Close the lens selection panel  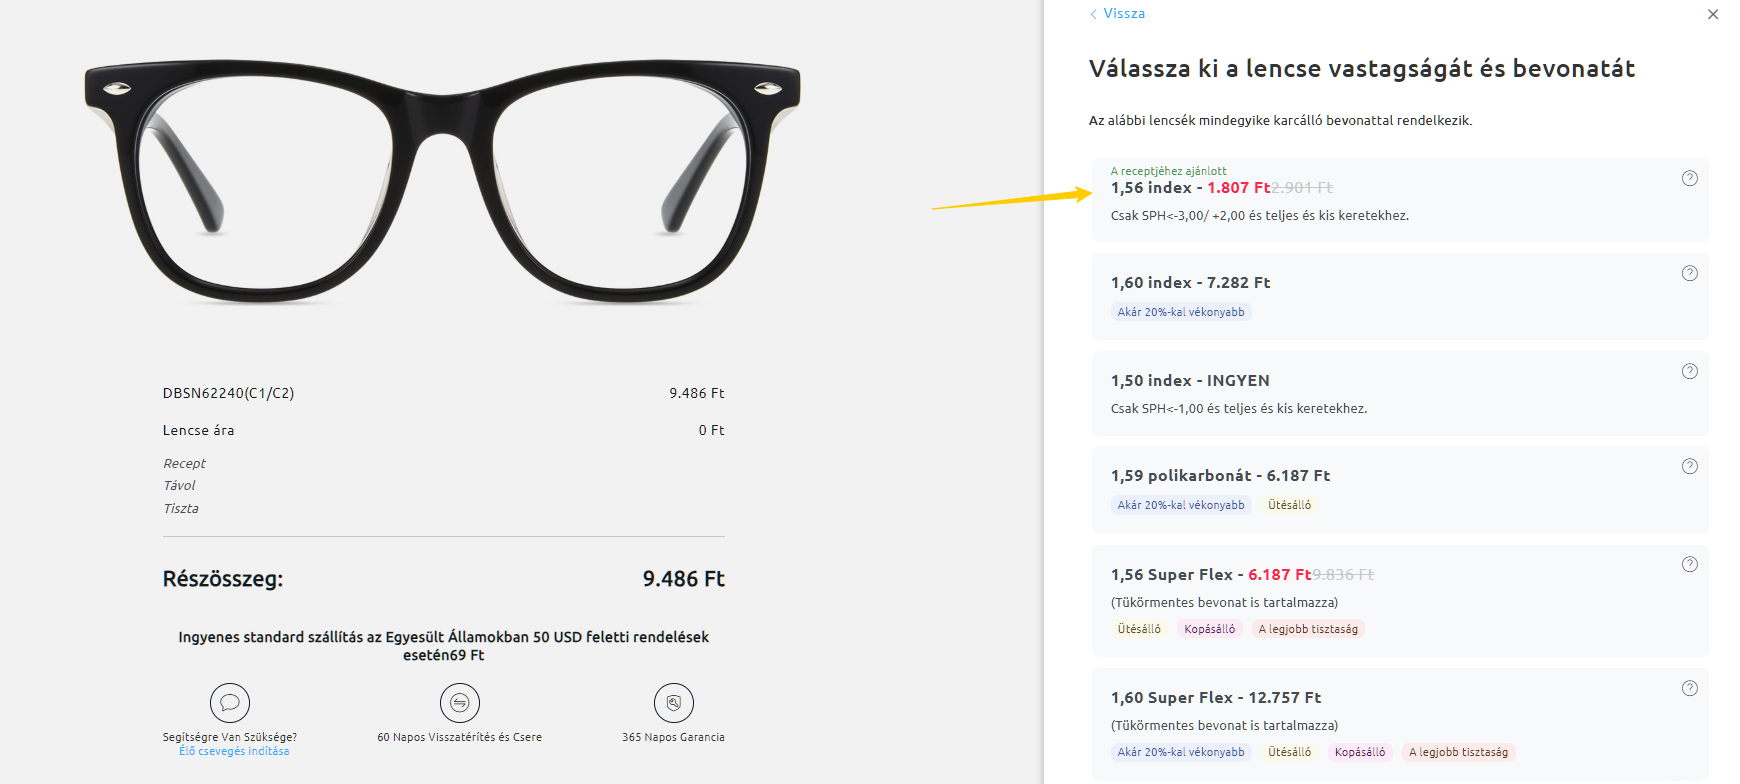pos(1712,14)
